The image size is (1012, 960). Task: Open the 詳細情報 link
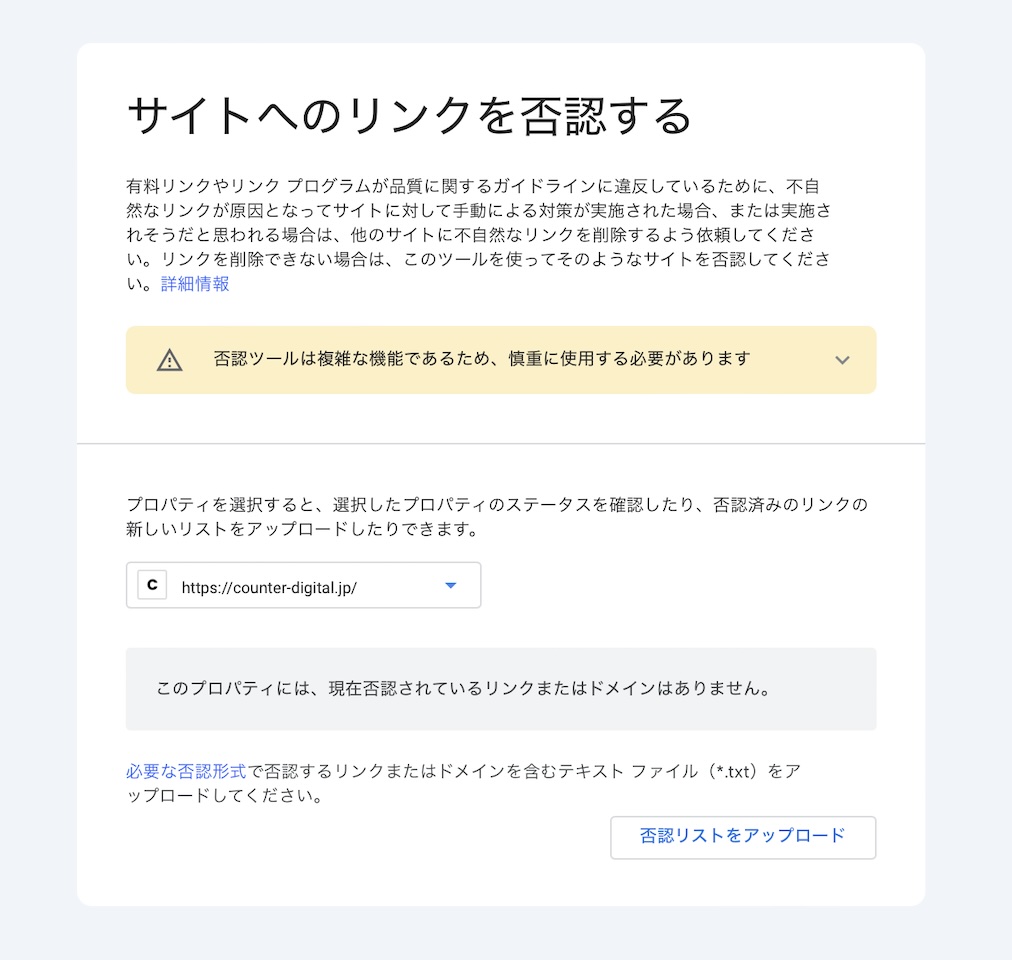point(195,284)
